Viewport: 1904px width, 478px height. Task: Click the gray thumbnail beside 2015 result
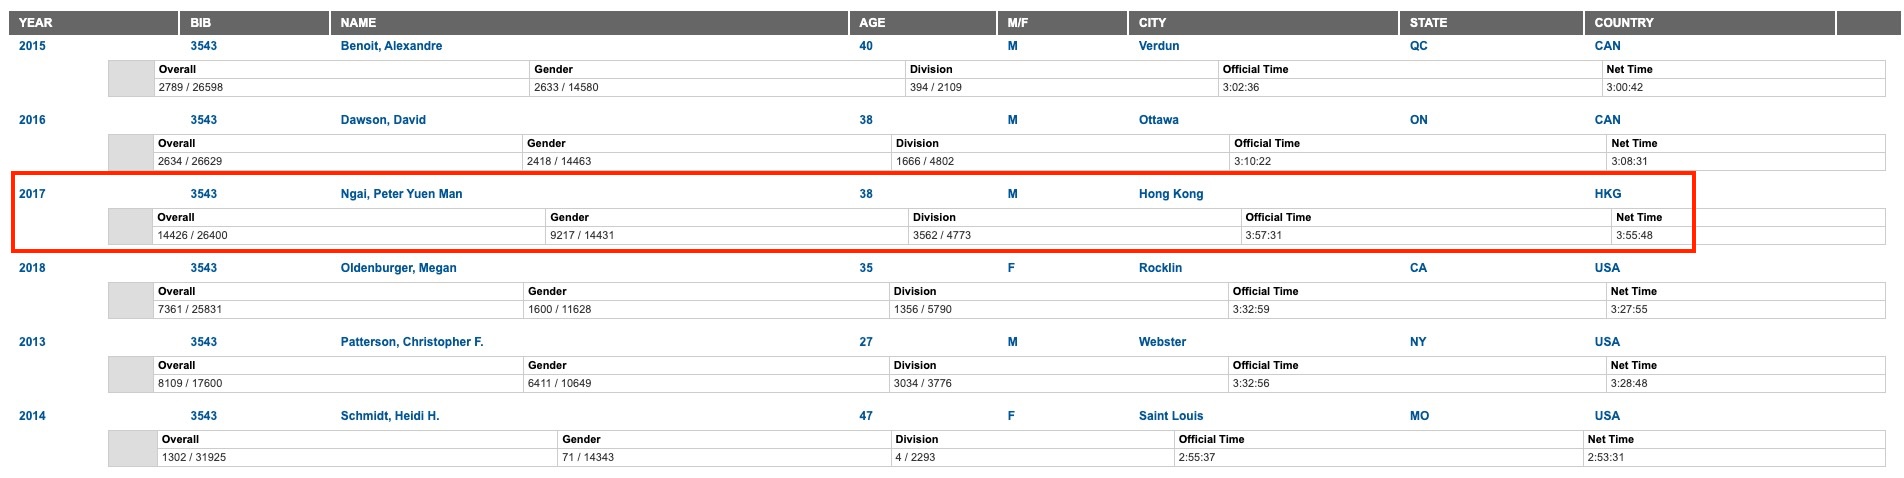130,79
